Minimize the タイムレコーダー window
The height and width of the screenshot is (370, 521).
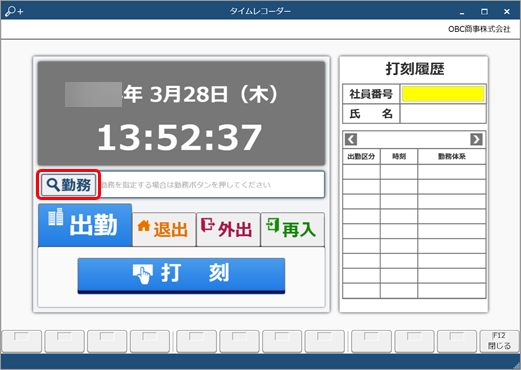click(x=462, y=12)
